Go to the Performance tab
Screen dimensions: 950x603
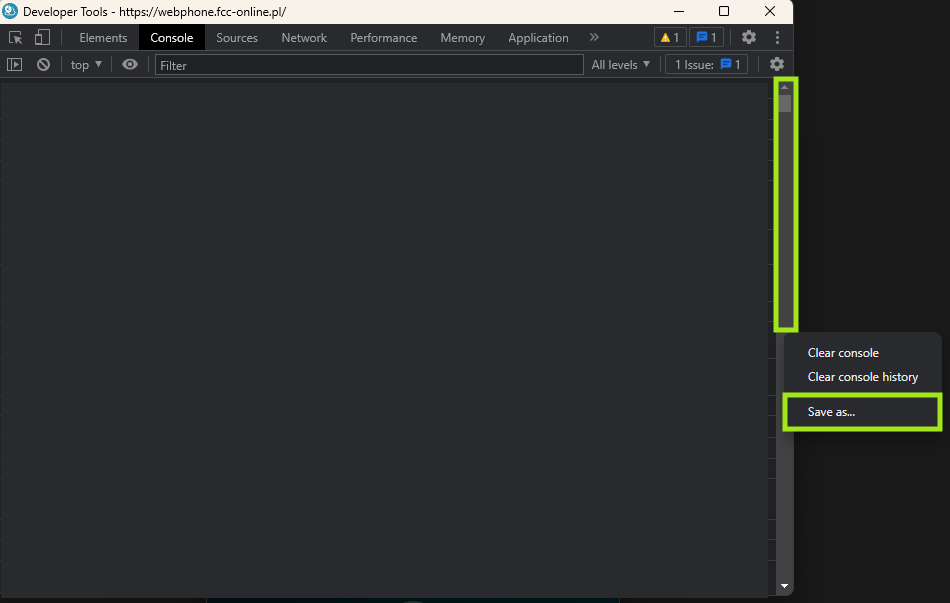(384, 38)
